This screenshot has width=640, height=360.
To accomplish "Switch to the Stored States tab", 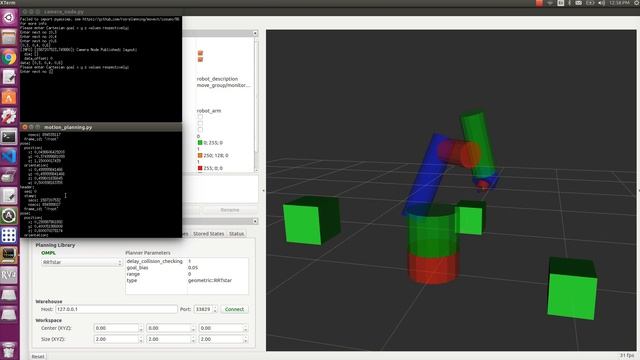I will [209, 234].
